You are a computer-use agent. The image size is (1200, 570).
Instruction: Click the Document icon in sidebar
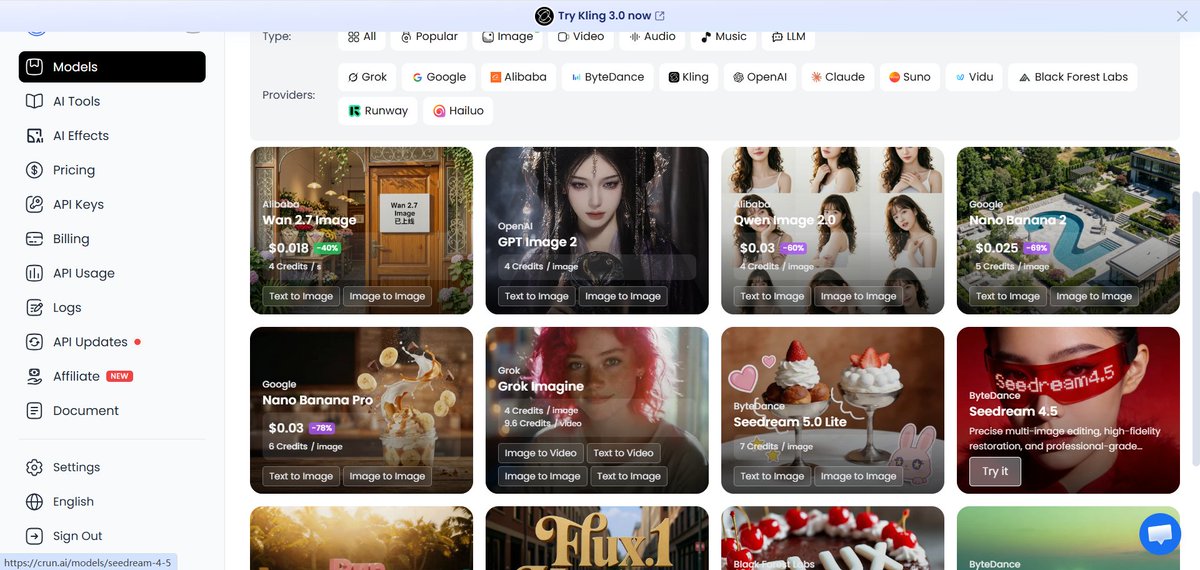click(x=35, y=411)
